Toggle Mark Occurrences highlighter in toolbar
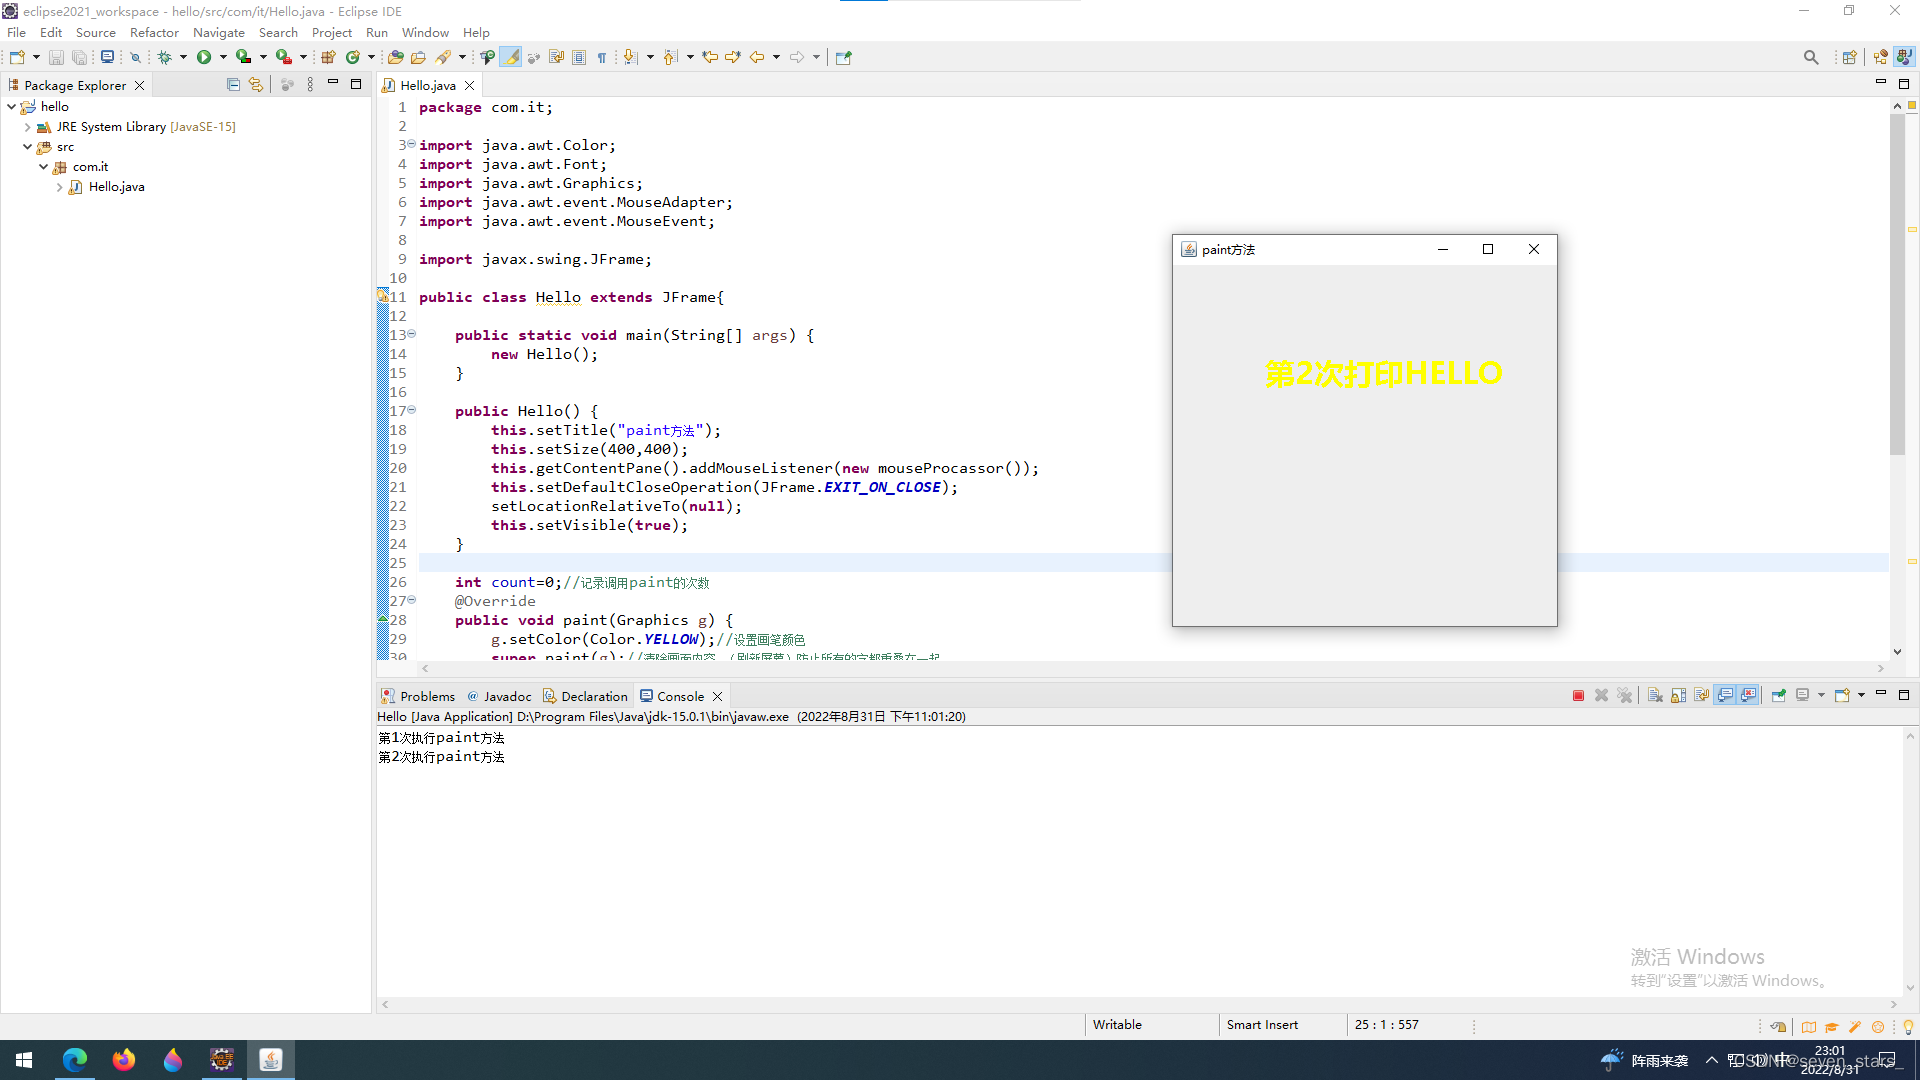Image resolution: width=1920 pixels, height=1080 pixels. tap(511, 57)
